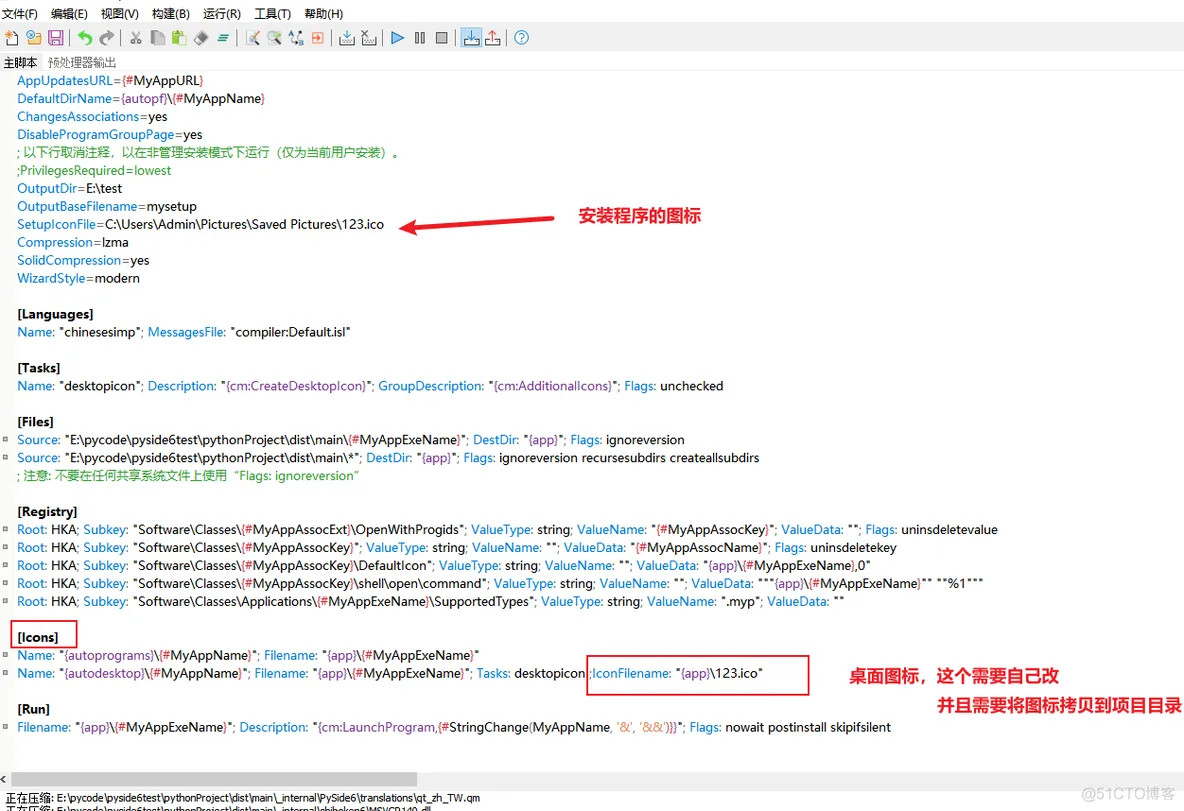The image size is (1184, 811).
Task: Open the 文件(F) menu
Action: (20, 14)
